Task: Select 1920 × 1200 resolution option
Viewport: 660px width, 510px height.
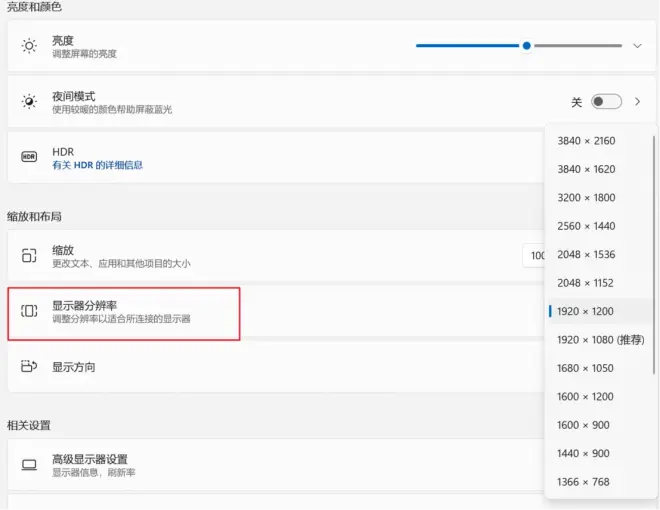Action: click(599, 311)
